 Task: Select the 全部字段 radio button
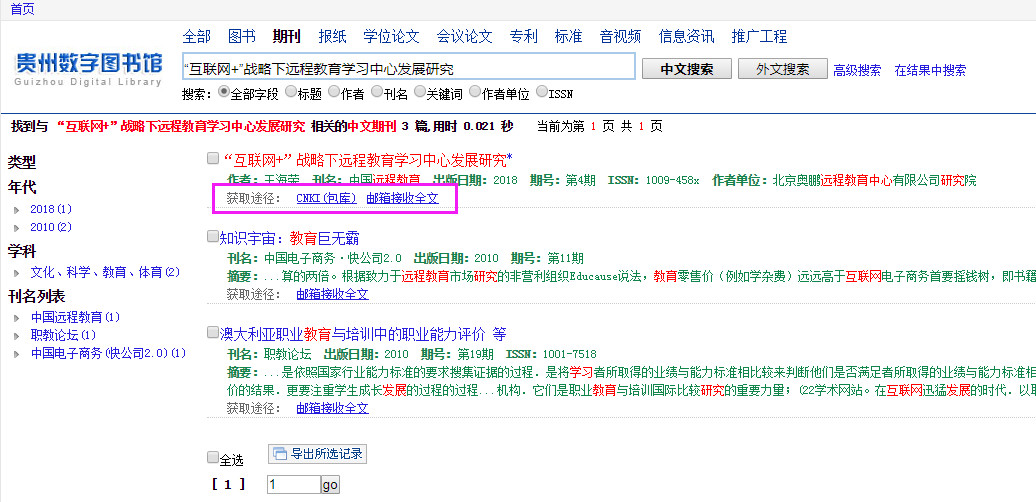point(224,92)
